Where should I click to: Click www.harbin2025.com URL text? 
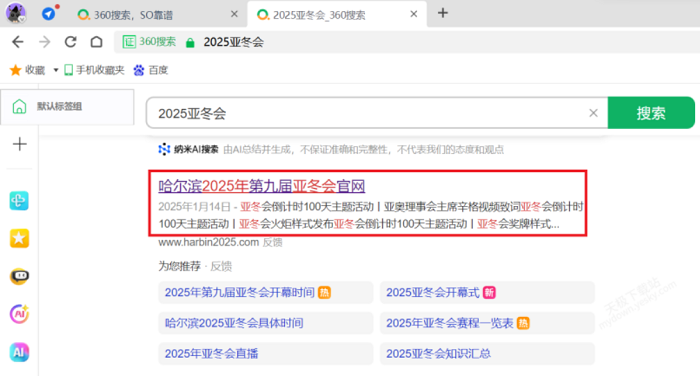(x=208, y=242)
